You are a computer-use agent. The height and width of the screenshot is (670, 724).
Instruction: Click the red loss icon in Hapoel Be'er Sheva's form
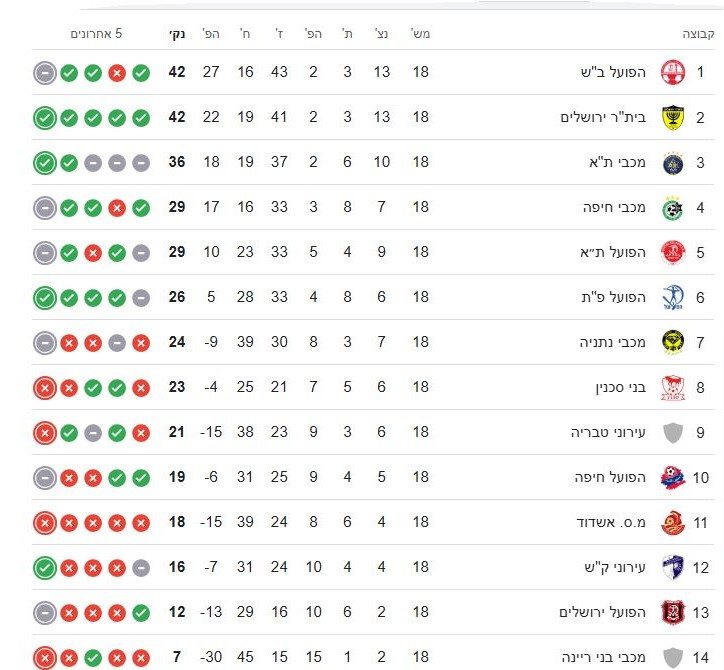[117, 73]
